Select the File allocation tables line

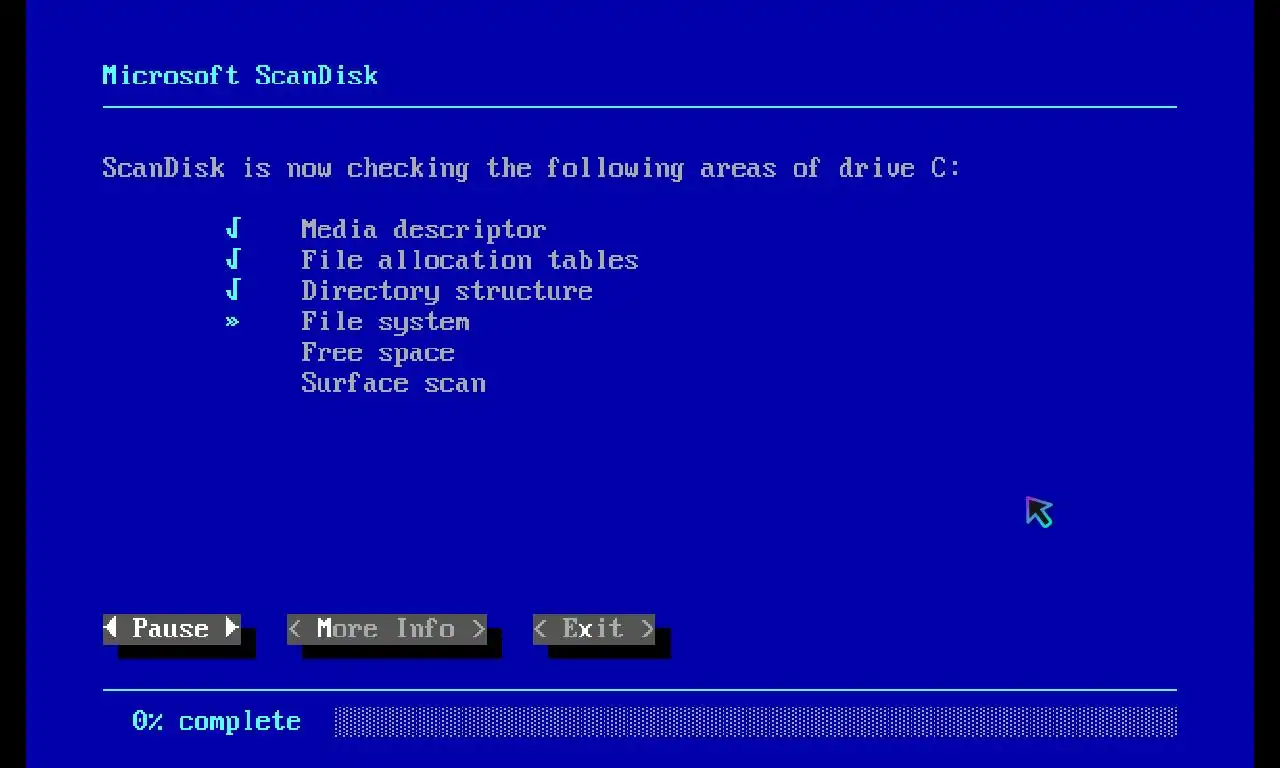coord(470,260)
